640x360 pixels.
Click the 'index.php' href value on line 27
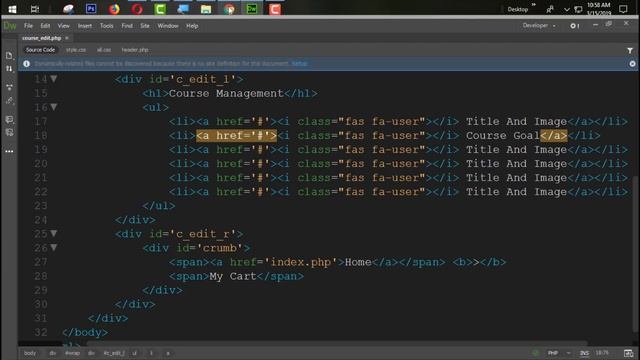coord(301,262)
